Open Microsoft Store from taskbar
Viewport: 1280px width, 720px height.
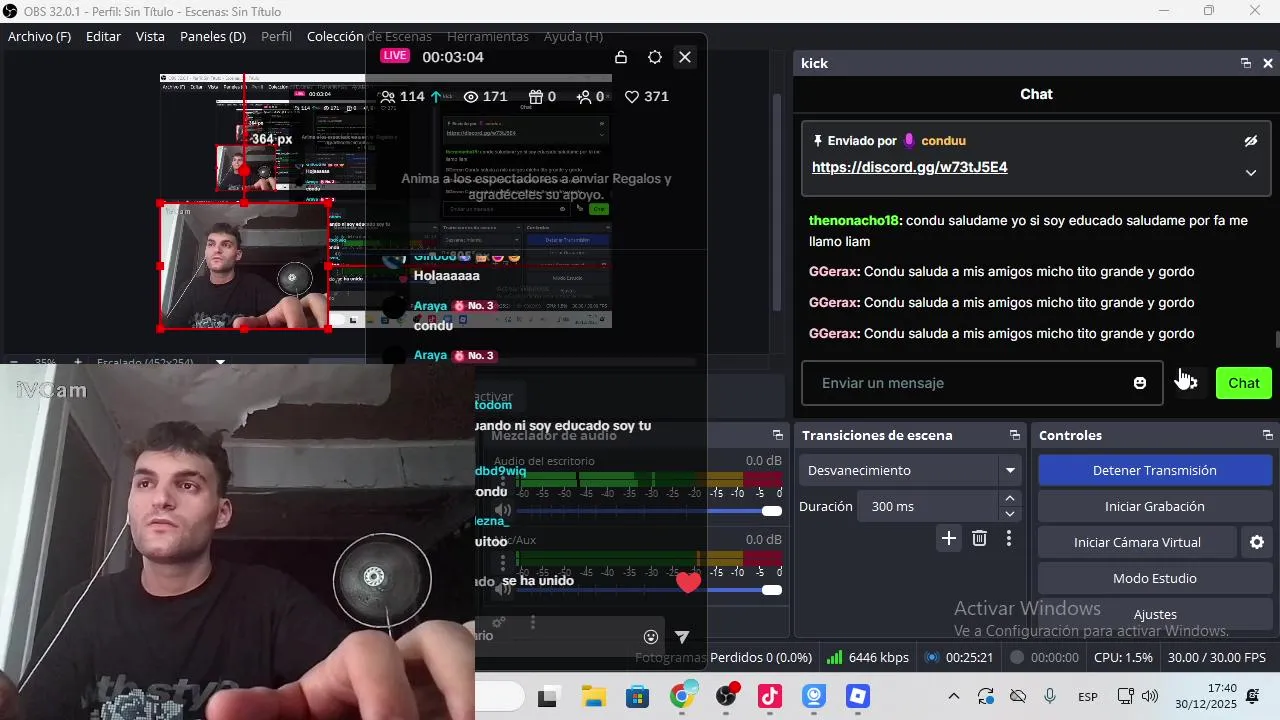pyautogui.click(x=637, y=697)
